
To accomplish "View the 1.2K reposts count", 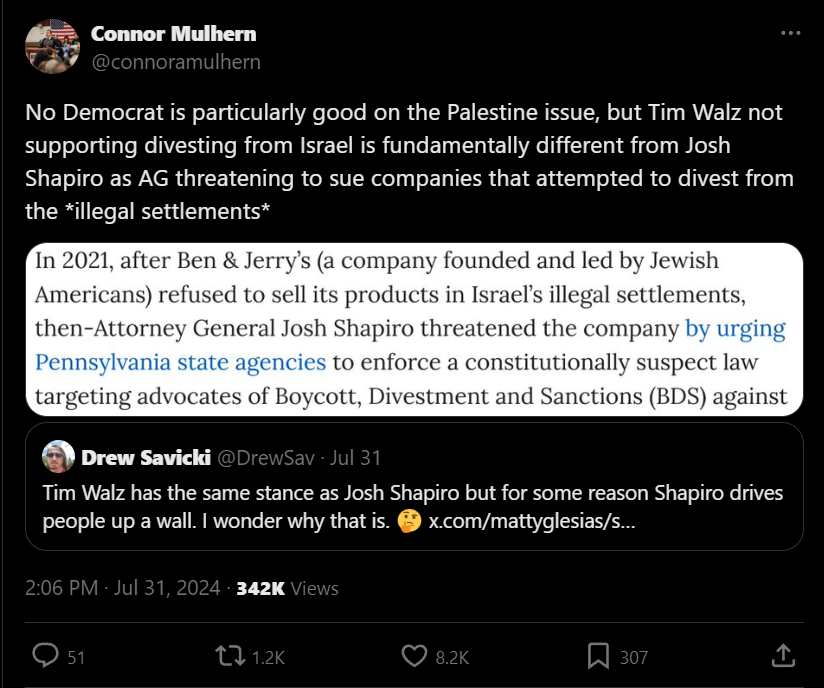I will click(x=269, y=658).
